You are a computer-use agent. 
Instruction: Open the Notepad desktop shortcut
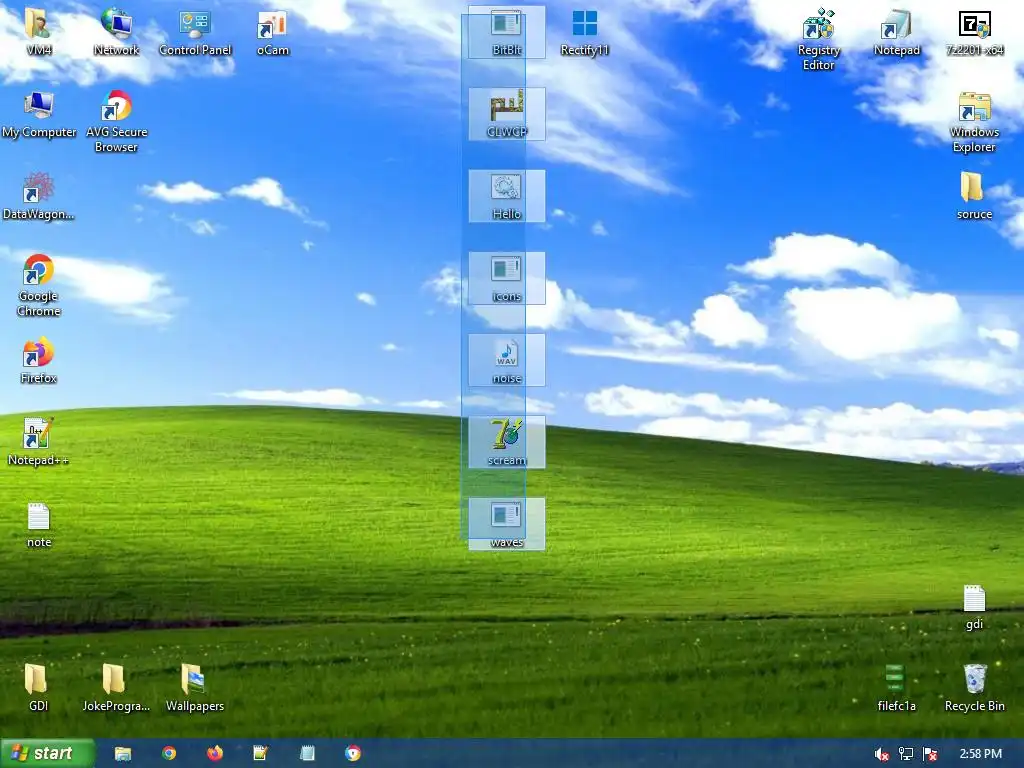pos(897,31)
